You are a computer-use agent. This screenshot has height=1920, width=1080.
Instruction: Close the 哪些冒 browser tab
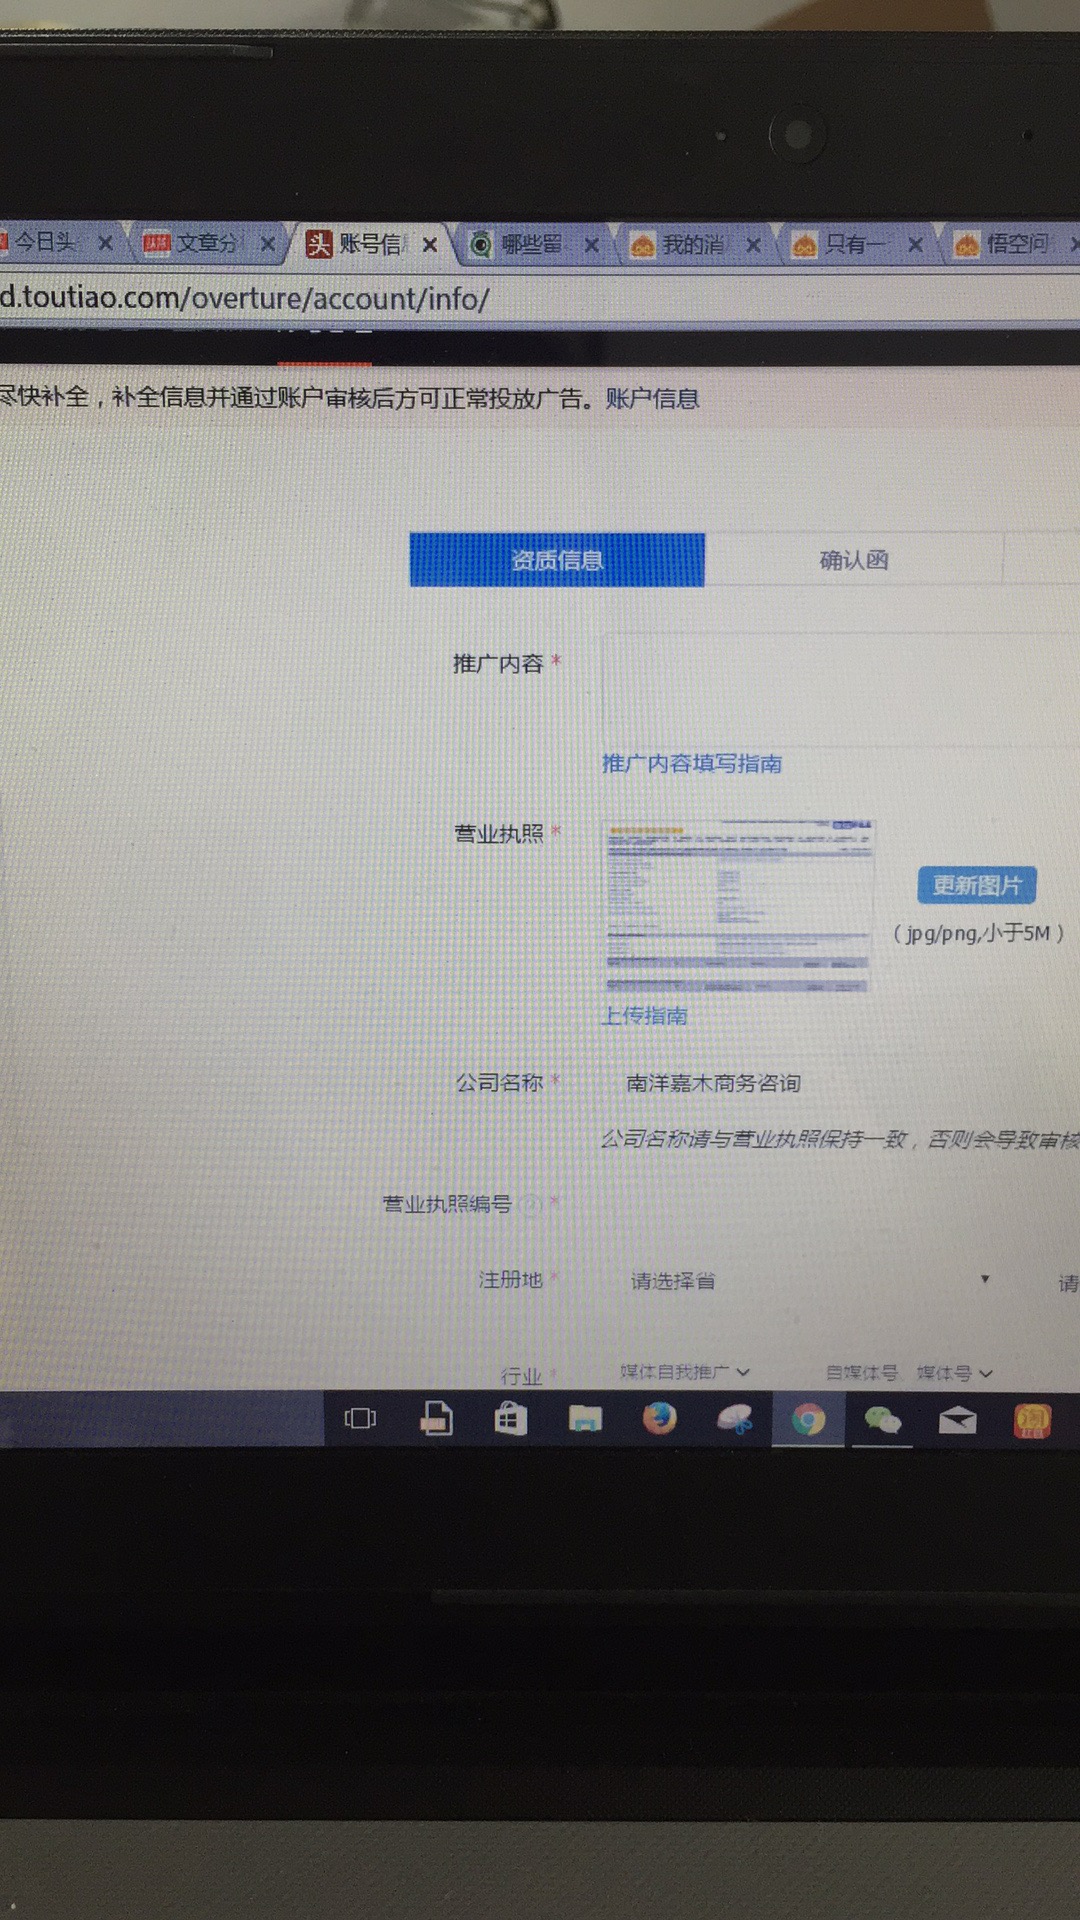tap(592, 245)
